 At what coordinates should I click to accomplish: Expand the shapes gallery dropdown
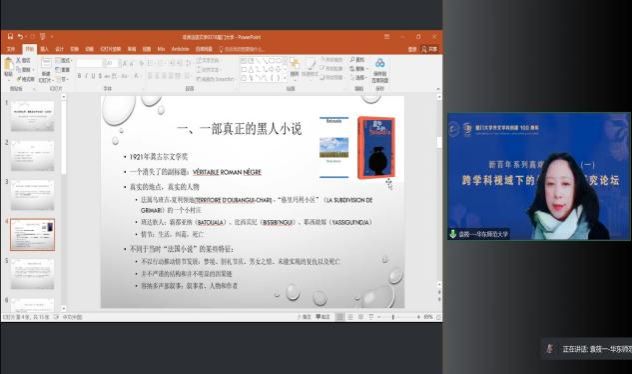tap(285, 79)
